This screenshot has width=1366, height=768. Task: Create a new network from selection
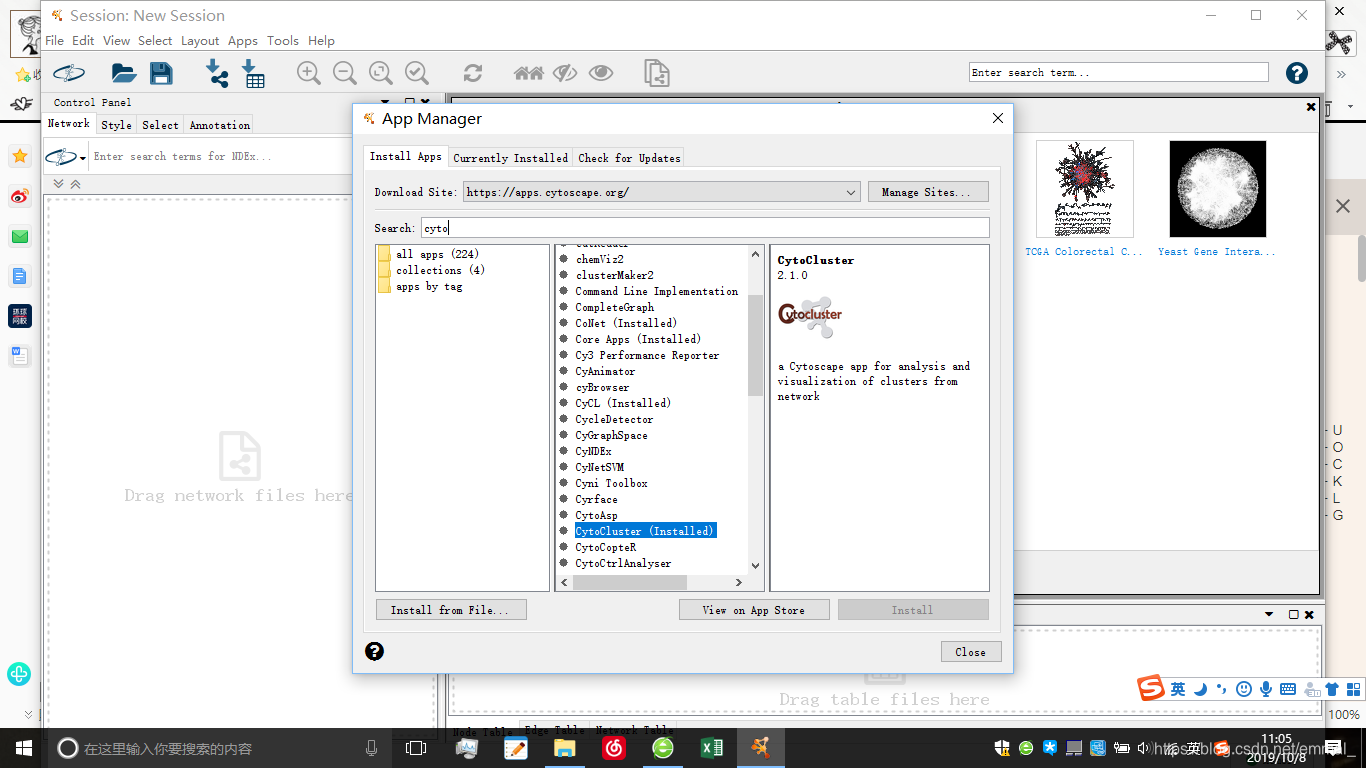tap(656, 73)
